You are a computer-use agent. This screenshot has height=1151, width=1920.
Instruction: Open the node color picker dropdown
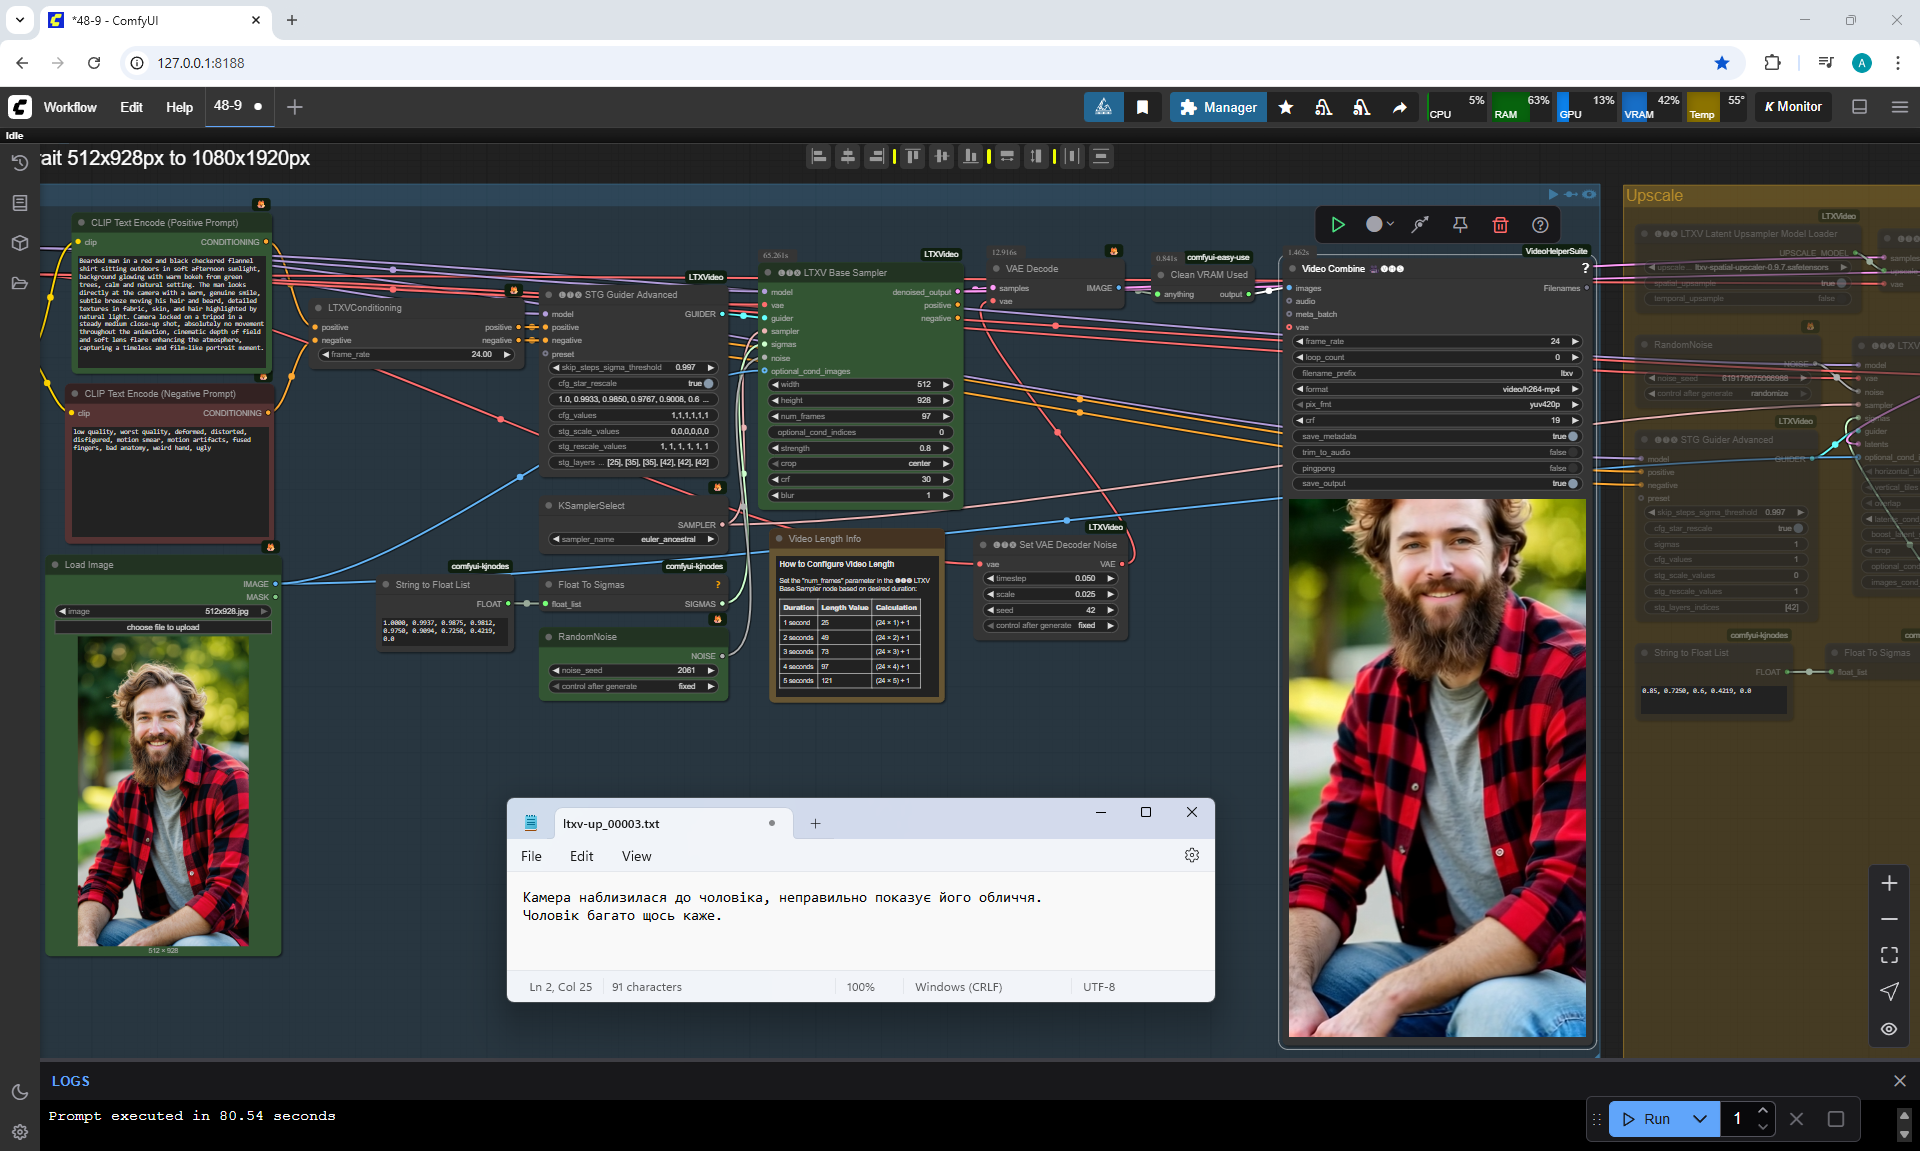pos(1380,225)
